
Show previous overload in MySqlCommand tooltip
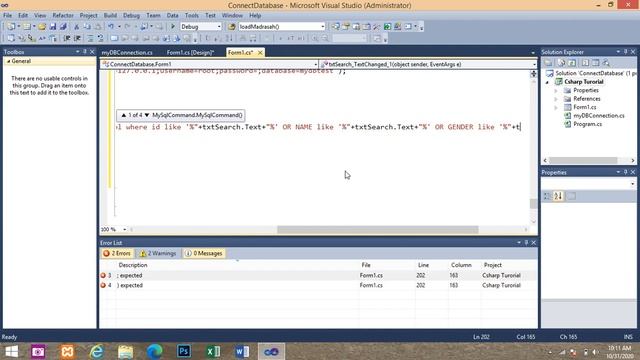(123, 115)
